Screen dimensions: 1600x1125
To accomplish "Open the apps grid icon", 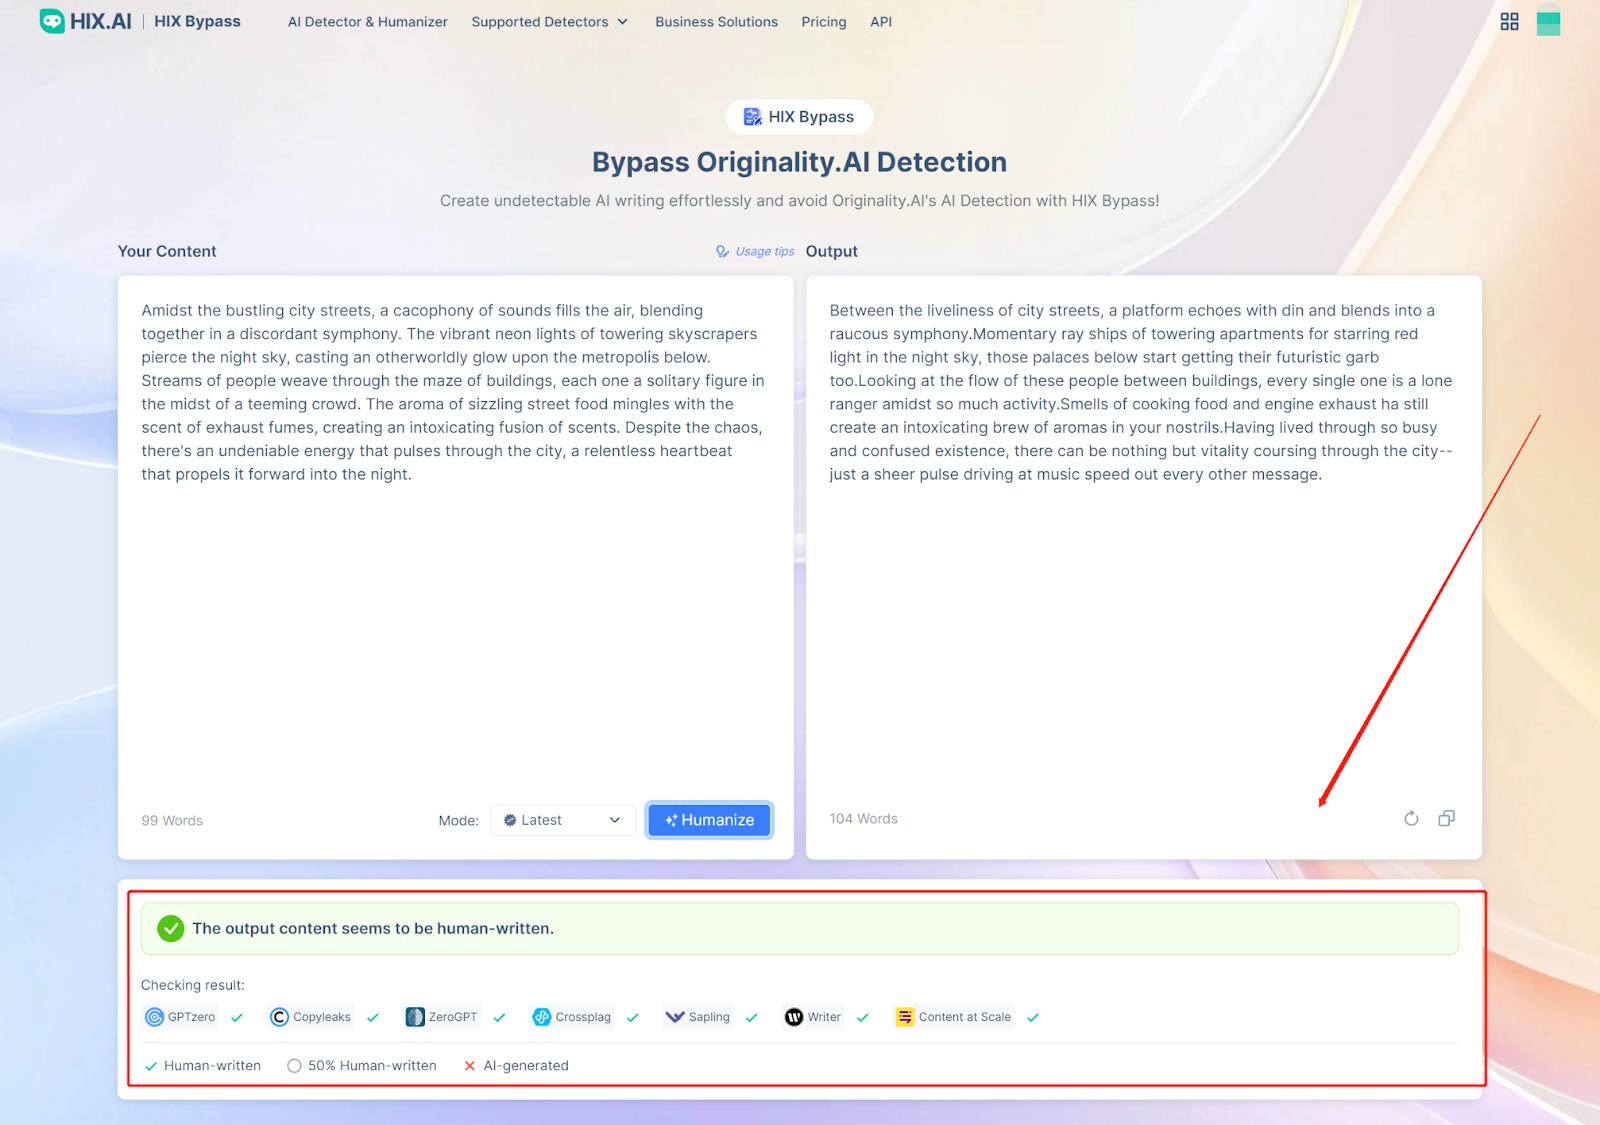I will pos(1509,21).
